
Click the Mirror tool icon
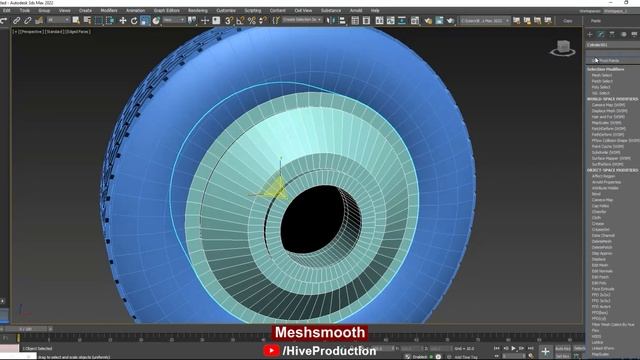[x=331, y=20]
